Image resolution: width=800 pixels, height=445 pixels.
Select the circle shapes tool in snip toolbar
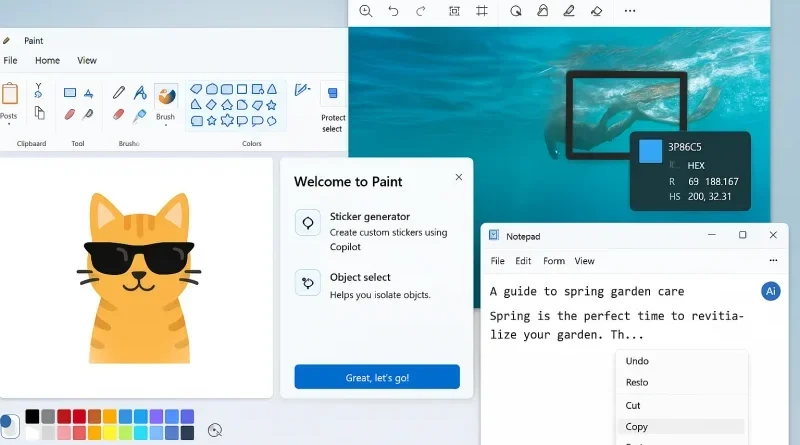(516, 11)
